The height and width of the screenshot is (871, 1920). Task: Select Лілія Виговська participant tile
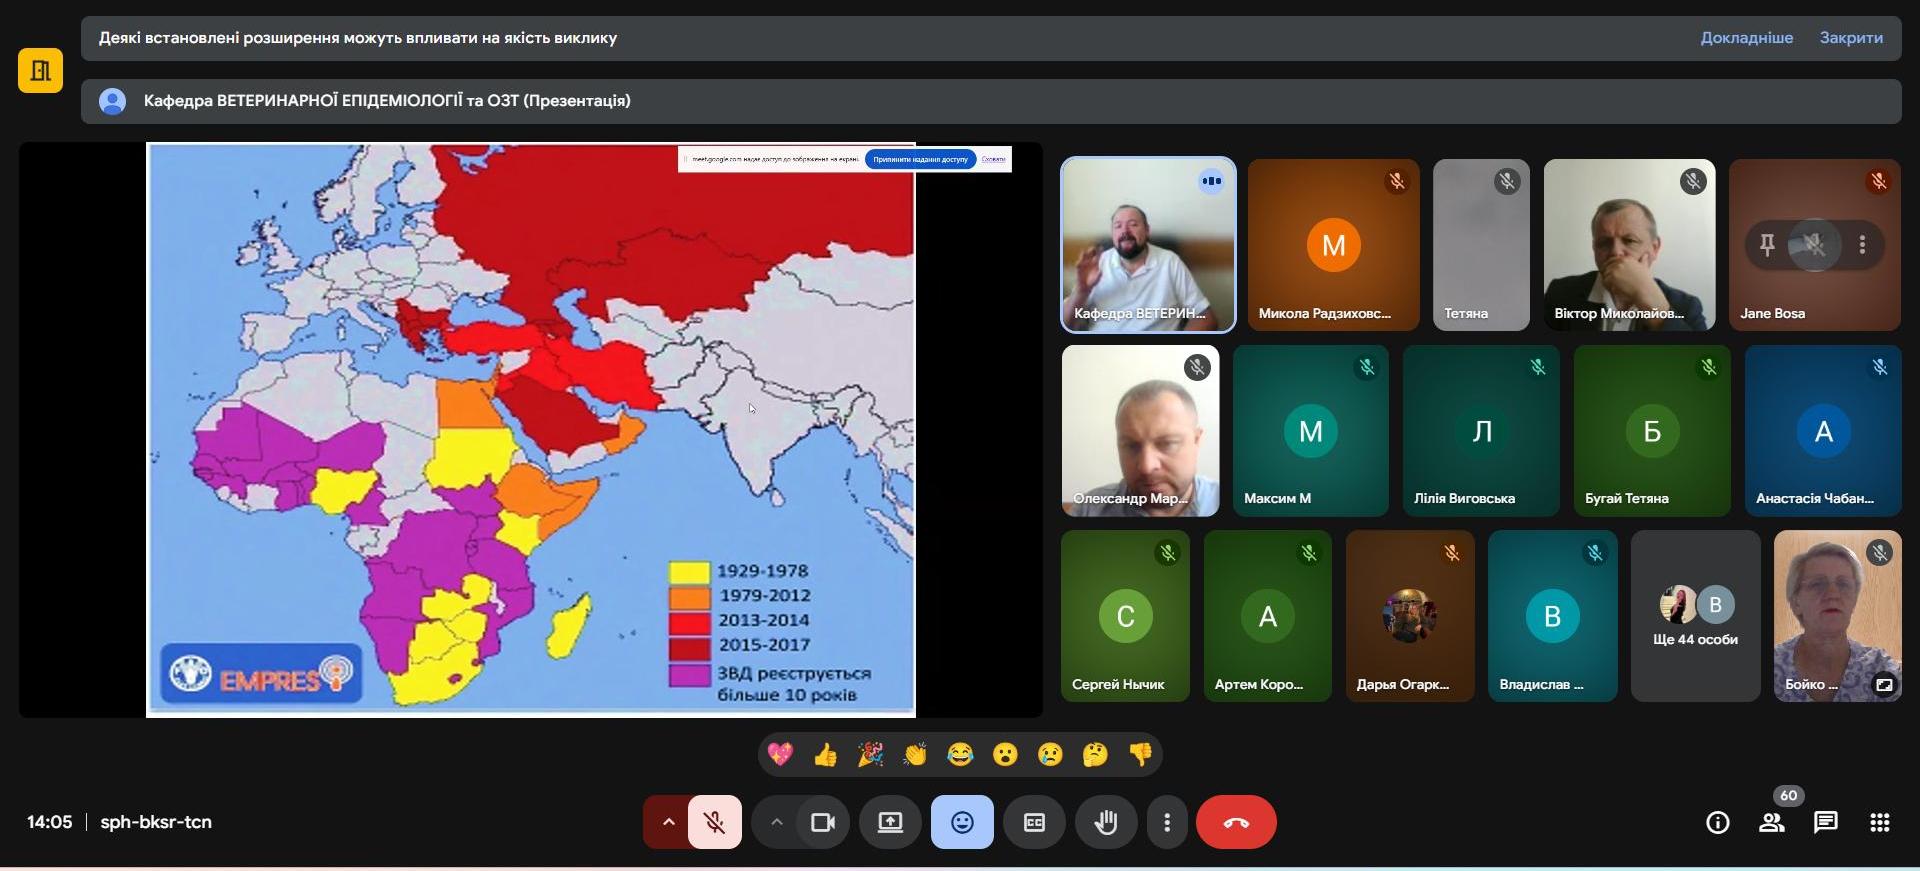[1481, 431]
